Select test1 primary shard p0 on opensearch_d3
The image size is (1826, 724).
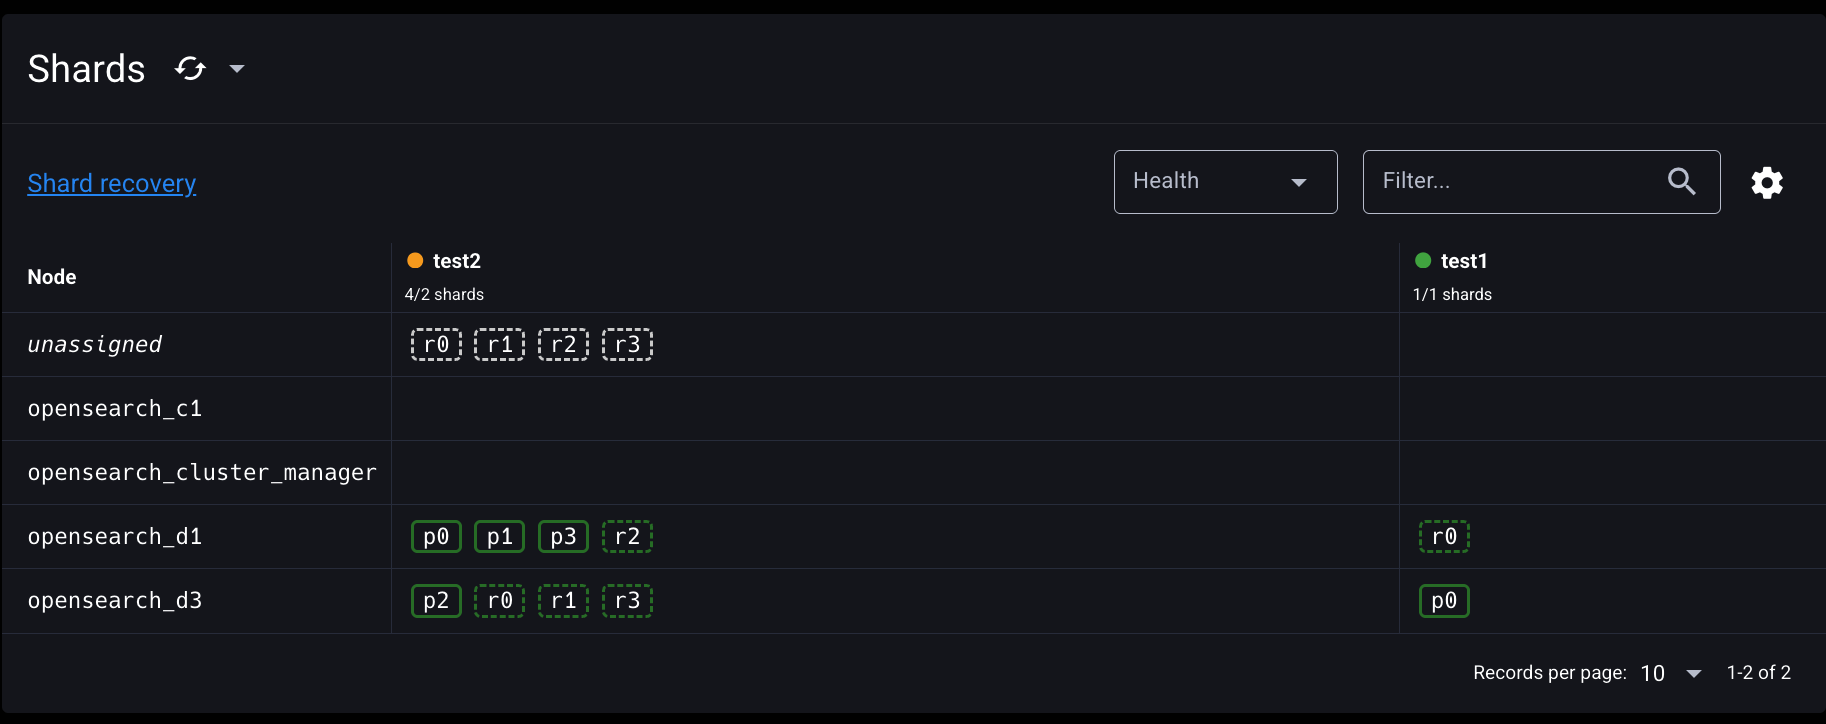[1444, 601]
